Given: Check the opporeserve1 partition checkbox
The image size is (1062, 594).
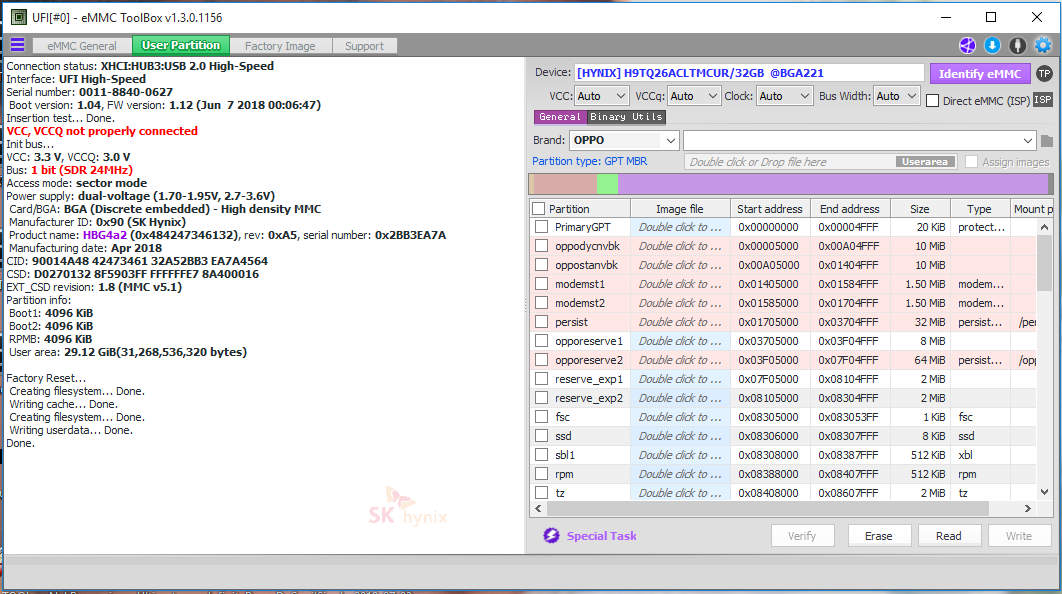Looking at the screenshot, I should 541,341.
